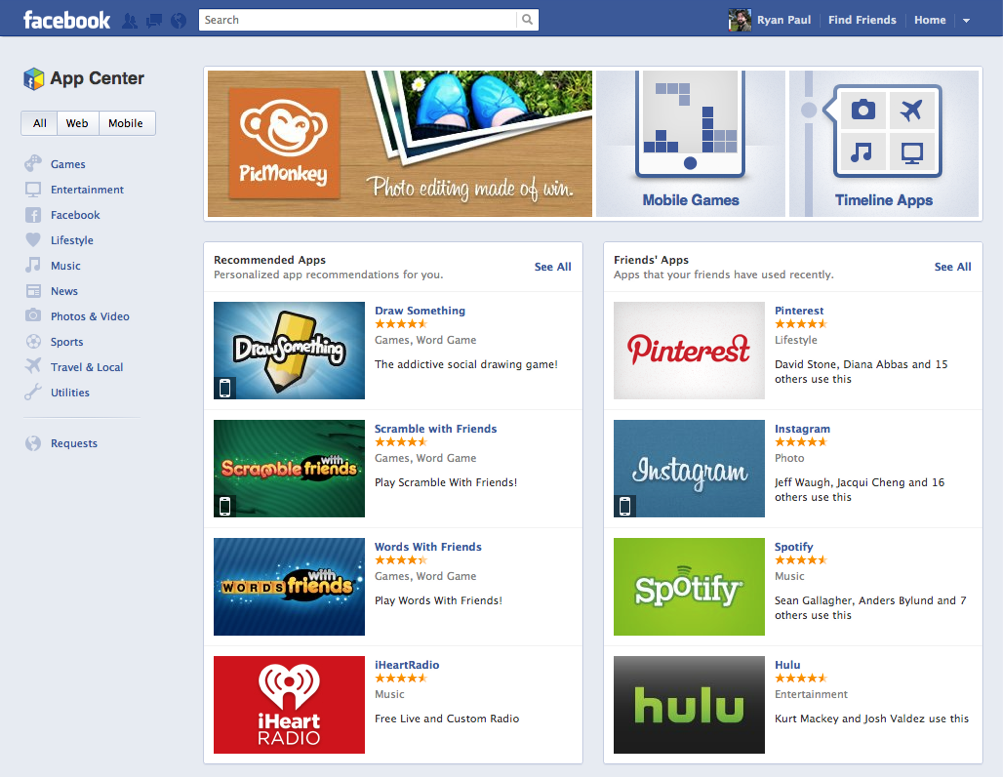
Task: Click the Facebook search input field
Action: coord(357,20)
